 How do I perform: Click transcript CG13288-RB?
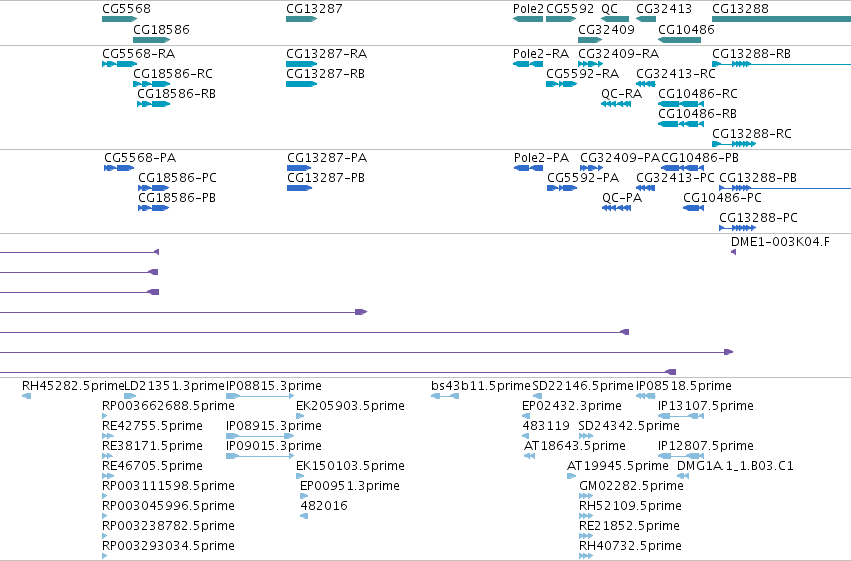(x=751, y=54)
